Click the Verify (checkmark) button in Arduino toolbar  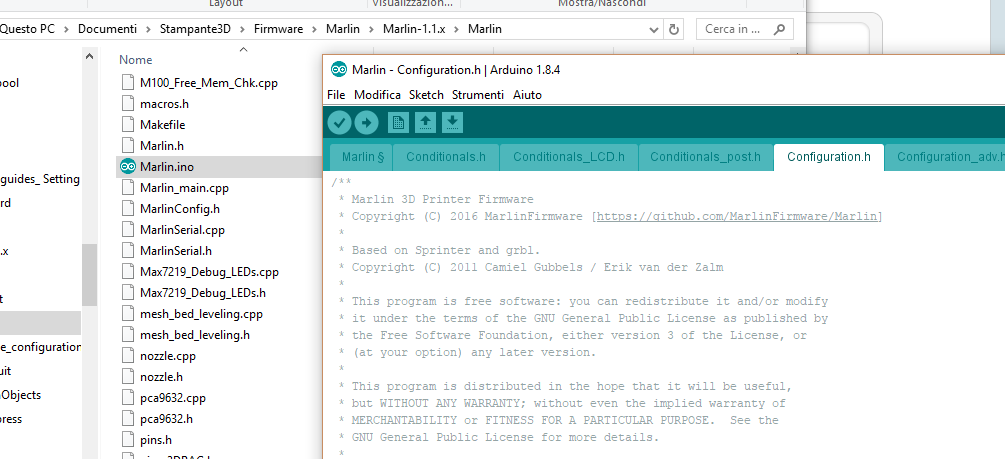pos(340,122)
